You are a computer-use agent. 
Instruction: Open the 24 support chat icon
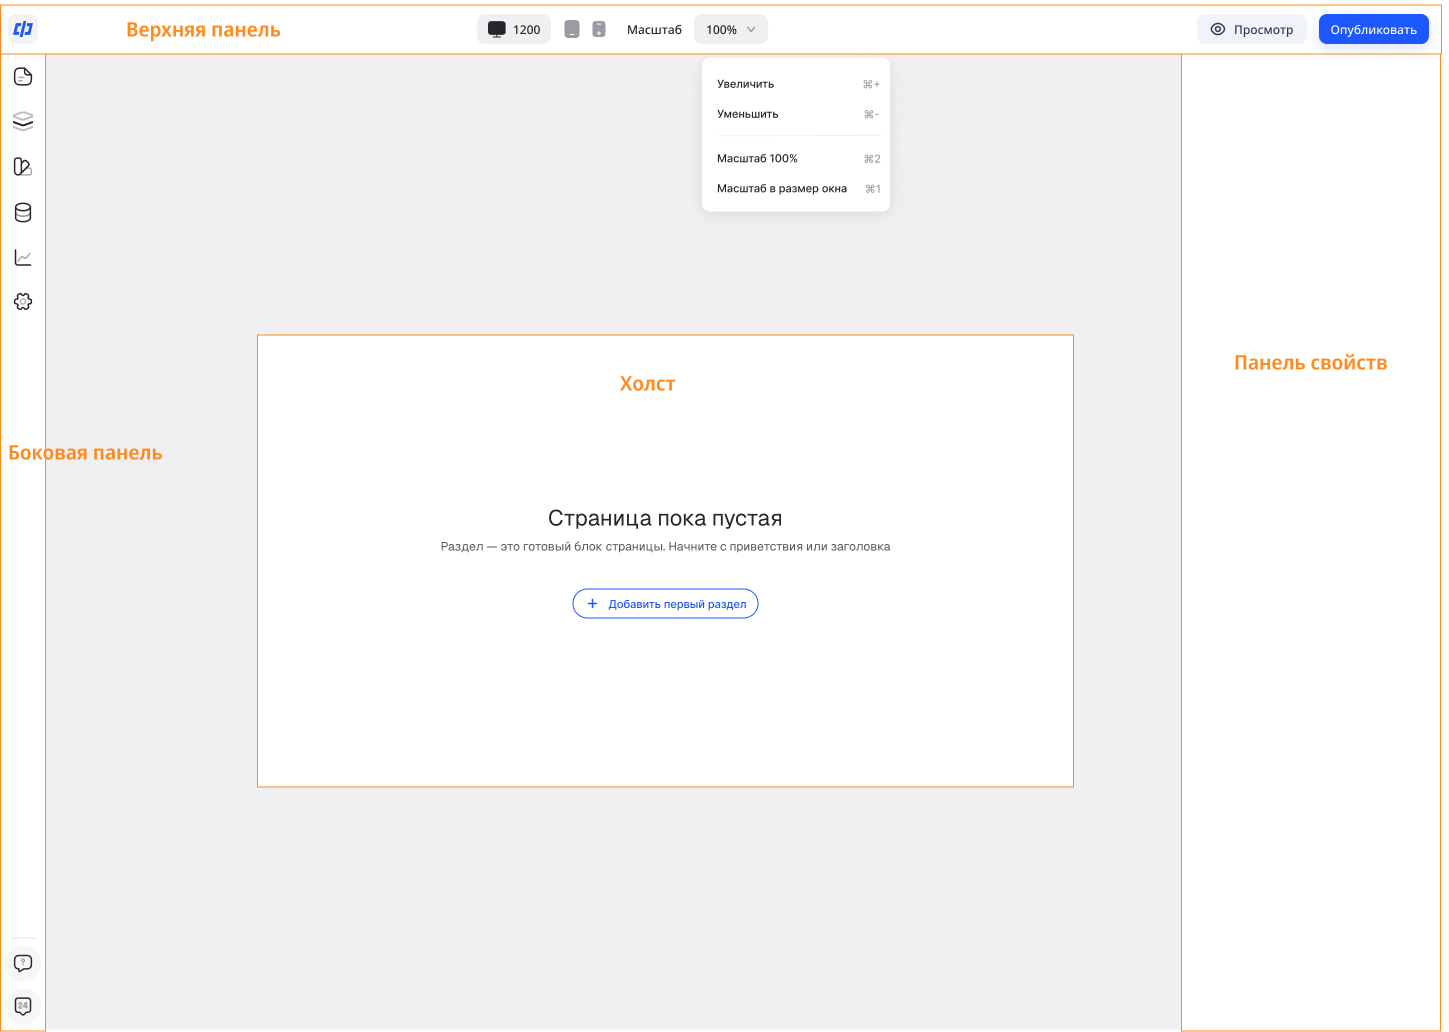(x=23, y=1006)
